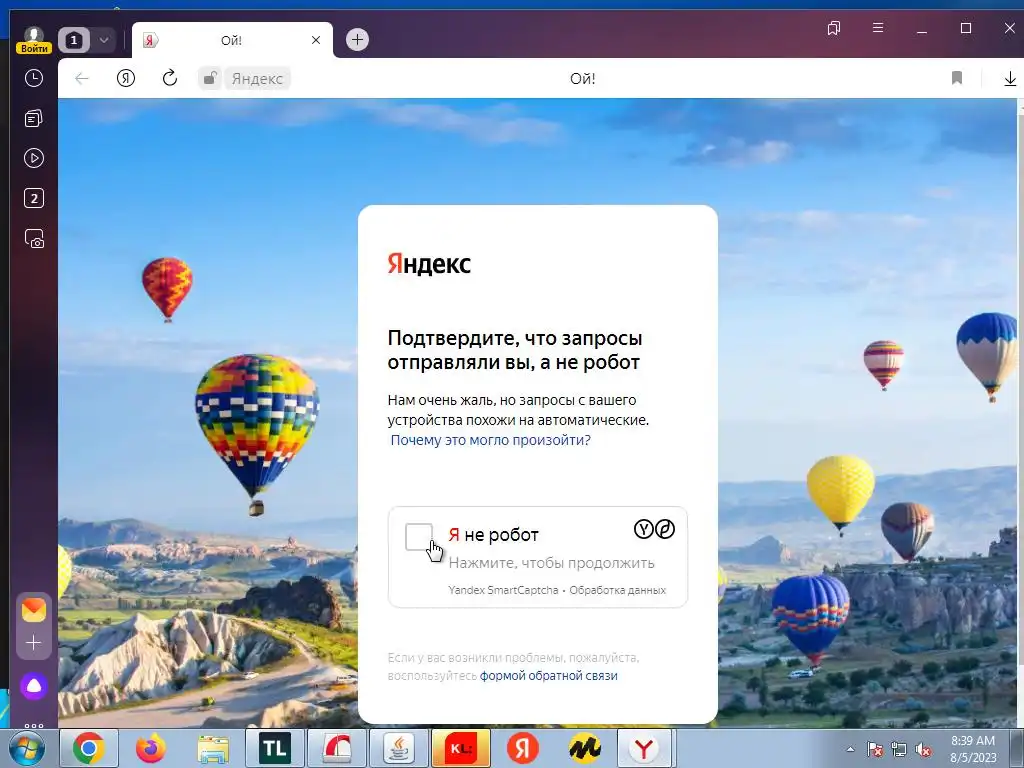The width and height of the screenshot is (1024, 768).
Task: Open a new tab with plus button
Action: point(357,40)
